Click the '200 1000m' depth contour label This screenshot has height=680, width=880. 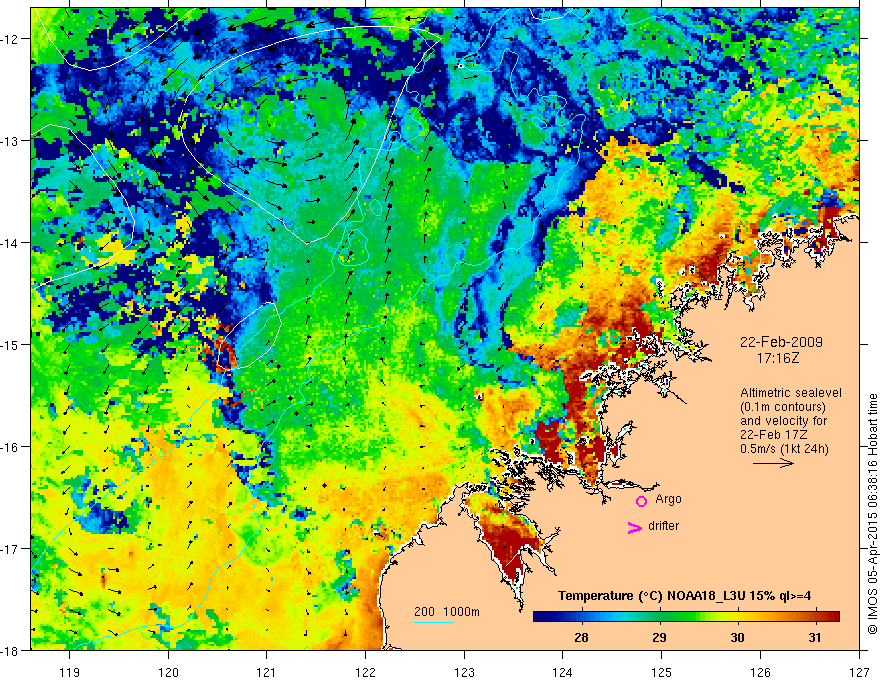447,612
